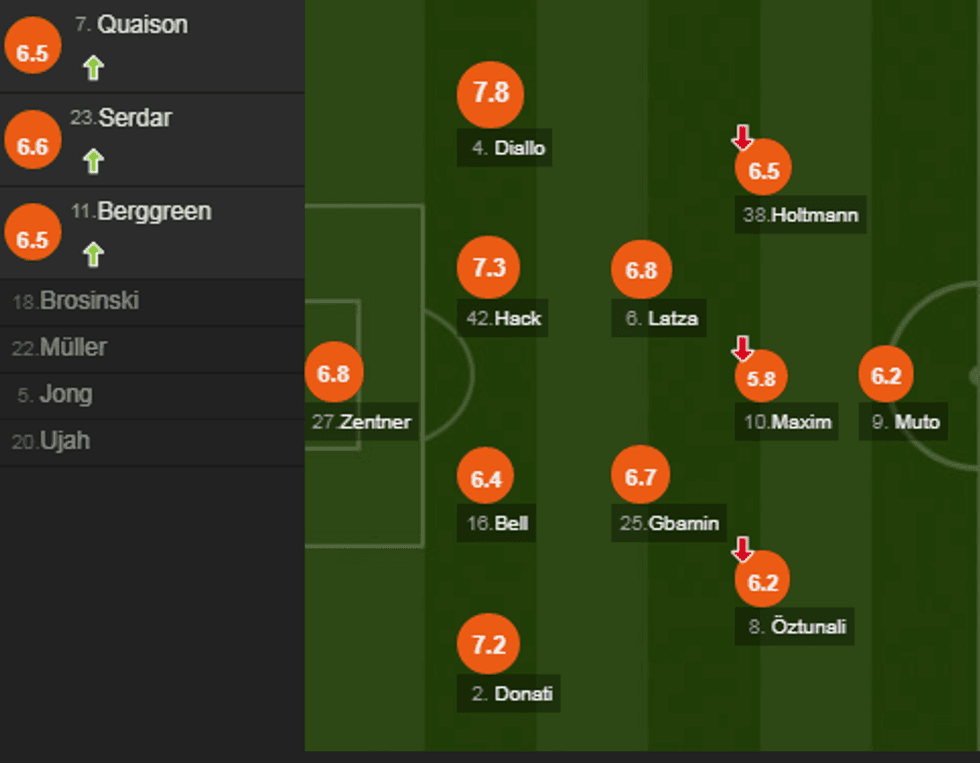The image size is (980, 763).
Task: Click the green arrow below Berggreen
Action: (93, 255)
